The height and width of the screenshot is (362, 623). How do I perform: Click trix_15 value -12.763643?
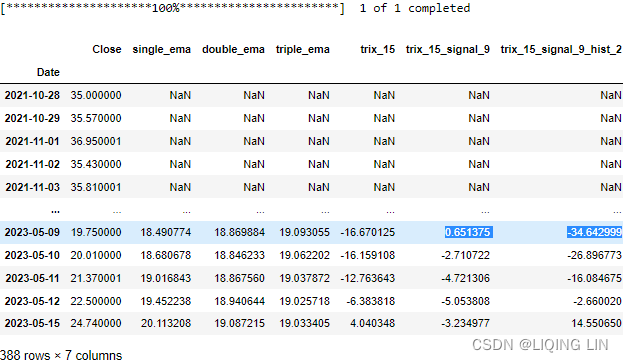(x=368, y=279)
